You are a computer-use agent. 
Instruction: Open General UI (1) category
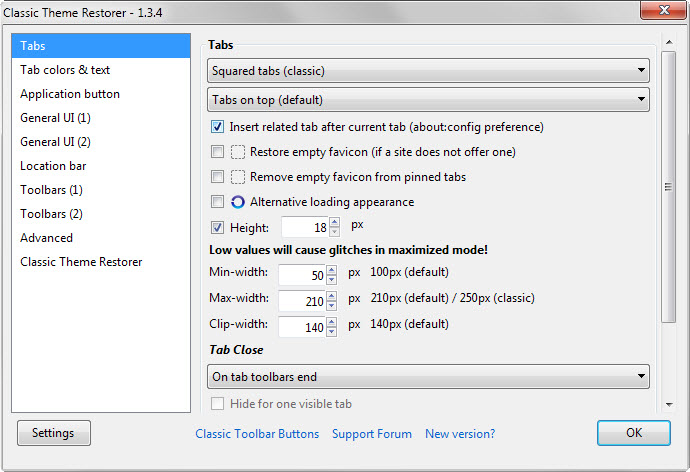[101, 118]
